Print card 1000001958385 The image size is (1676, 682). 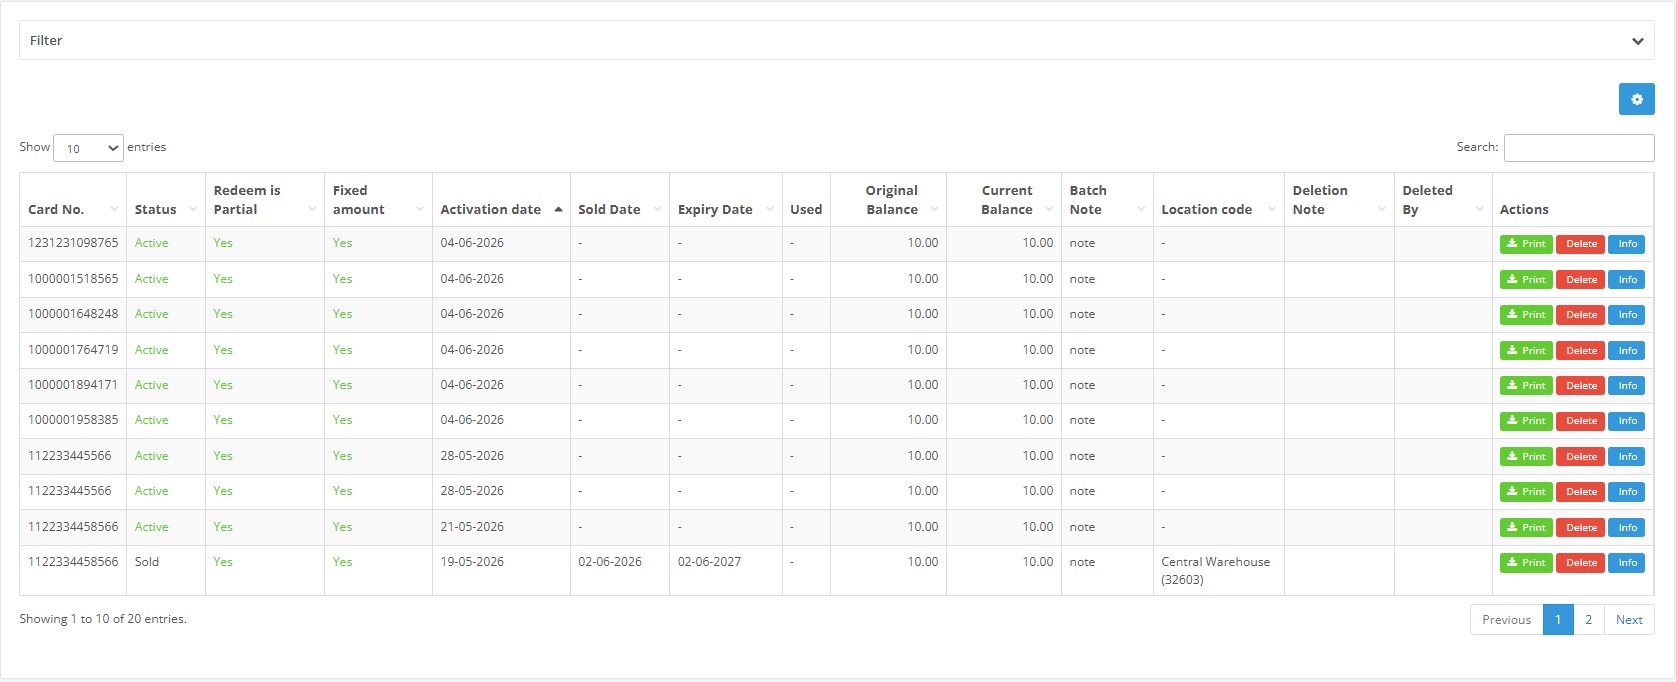point(1526,421)
